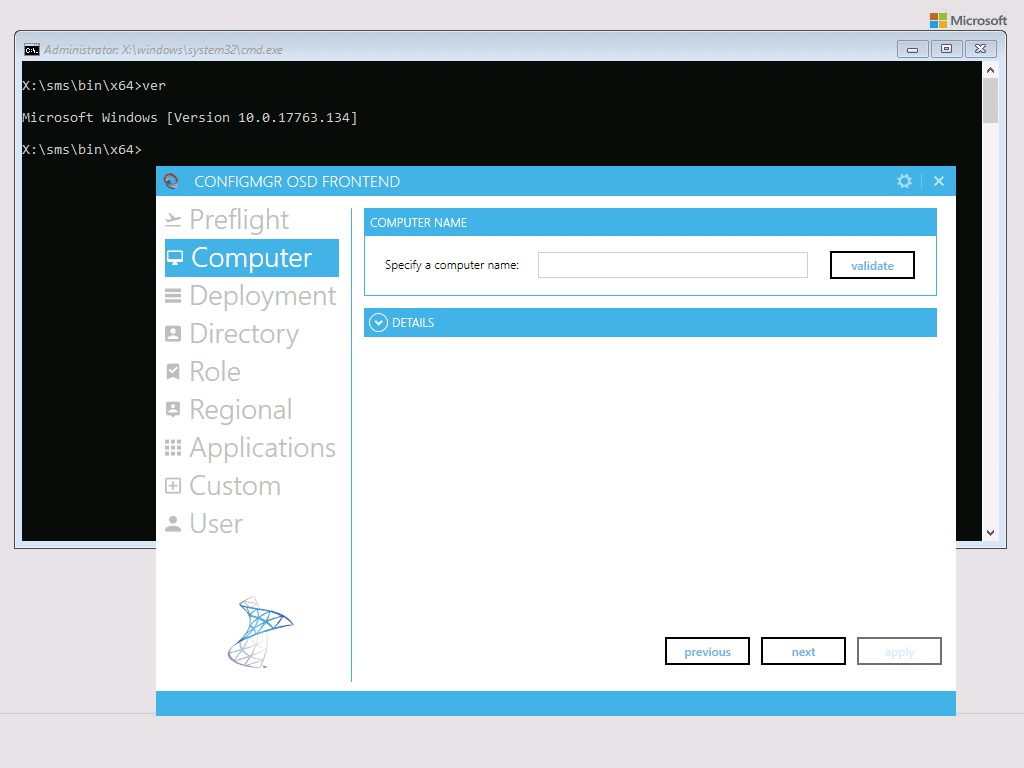
Task: Click the Directory contact-card icon
Action: coord(173,334)
